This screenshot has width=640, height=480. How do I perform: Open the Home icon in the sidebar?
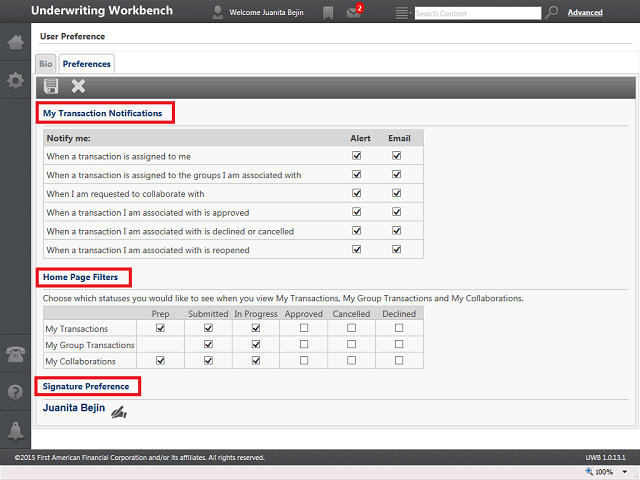[x=16, y=42]
